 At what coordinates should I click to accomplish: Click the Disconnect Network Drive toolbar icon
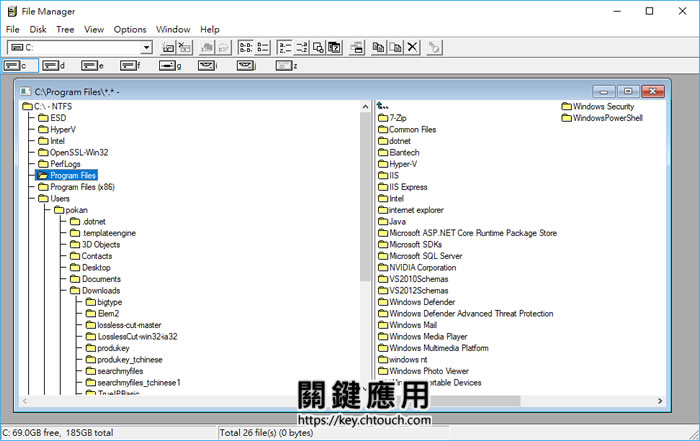[x=185, y=47]
